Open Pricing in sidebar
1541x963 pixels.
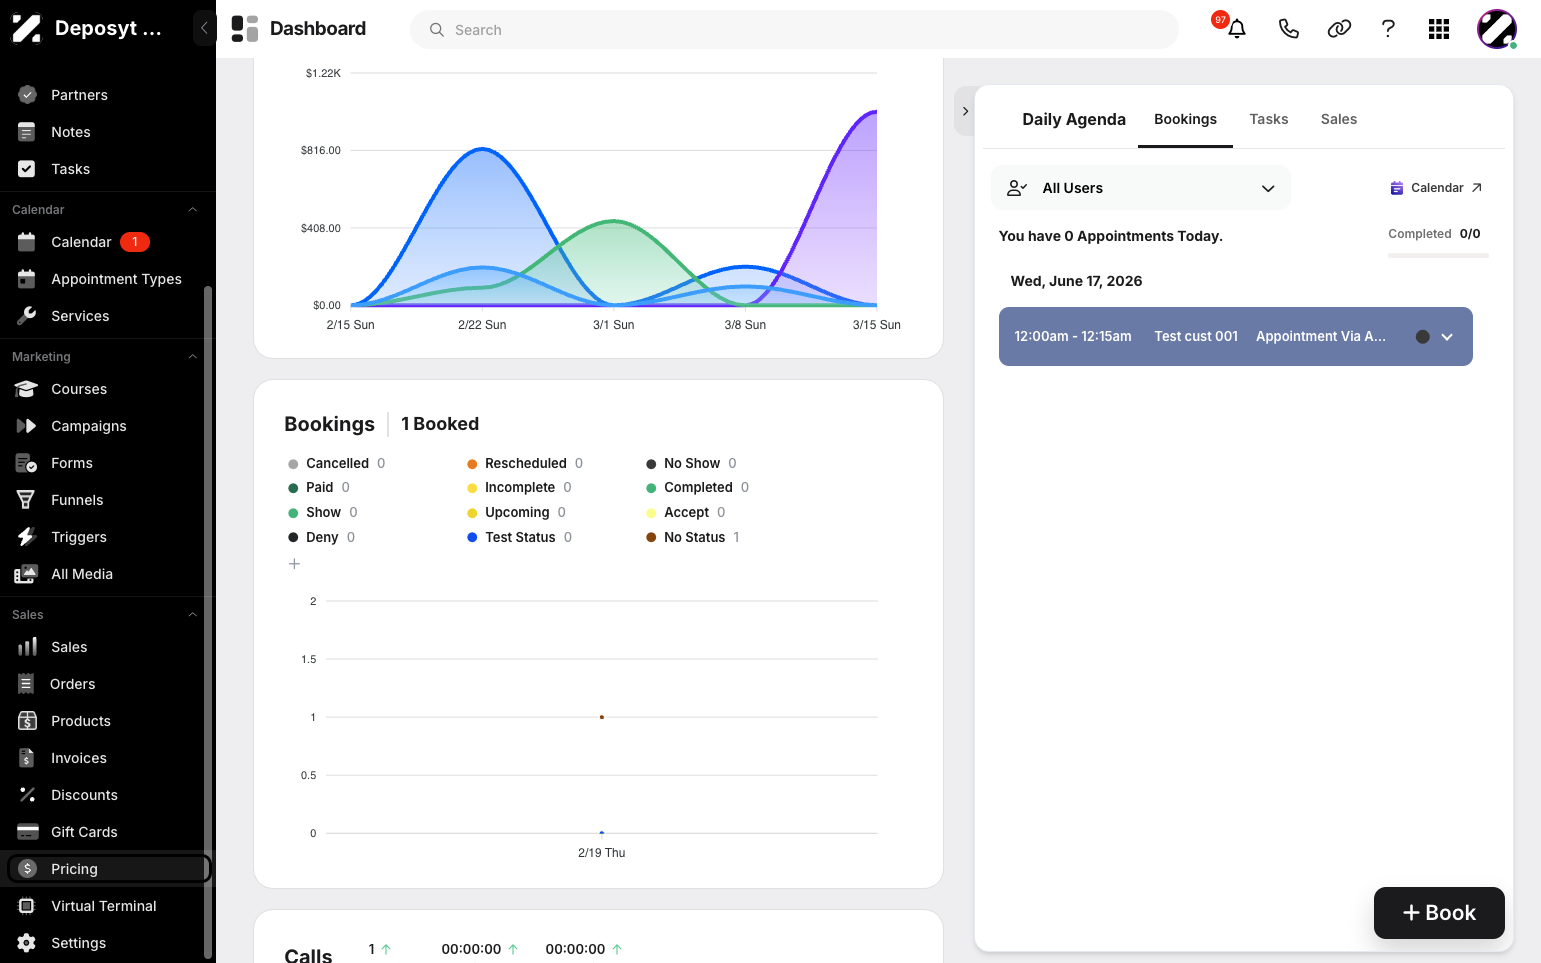point(108,869)
